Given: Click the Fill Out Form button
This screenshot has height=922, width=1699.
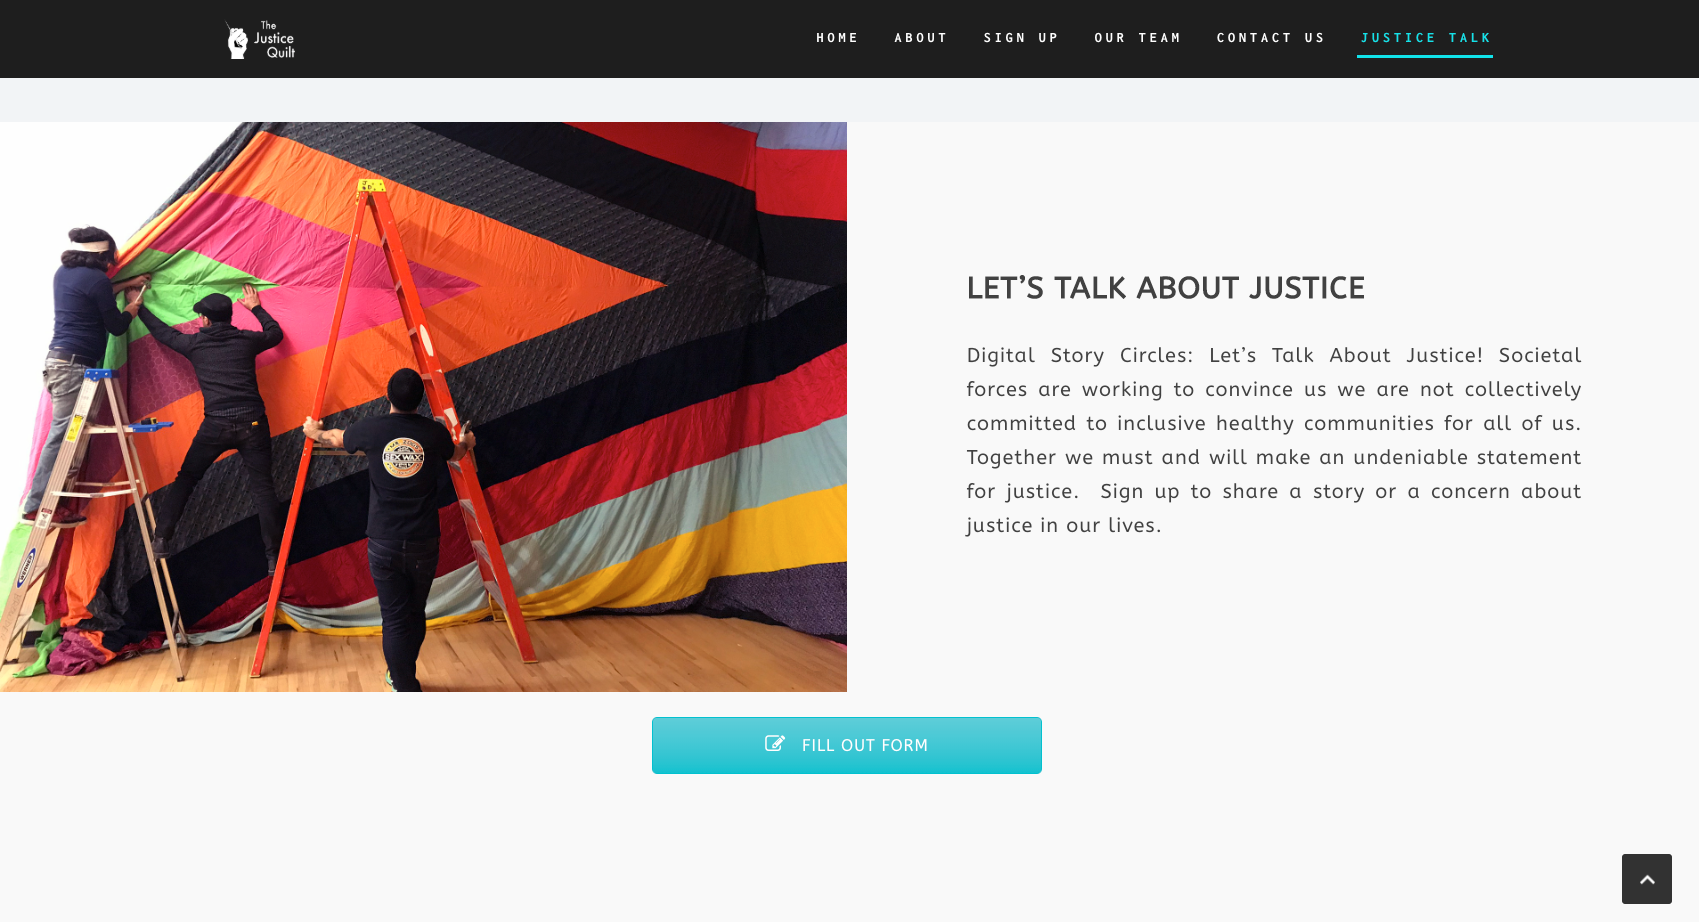Looking at the screenshot, I should click(847, 745).
